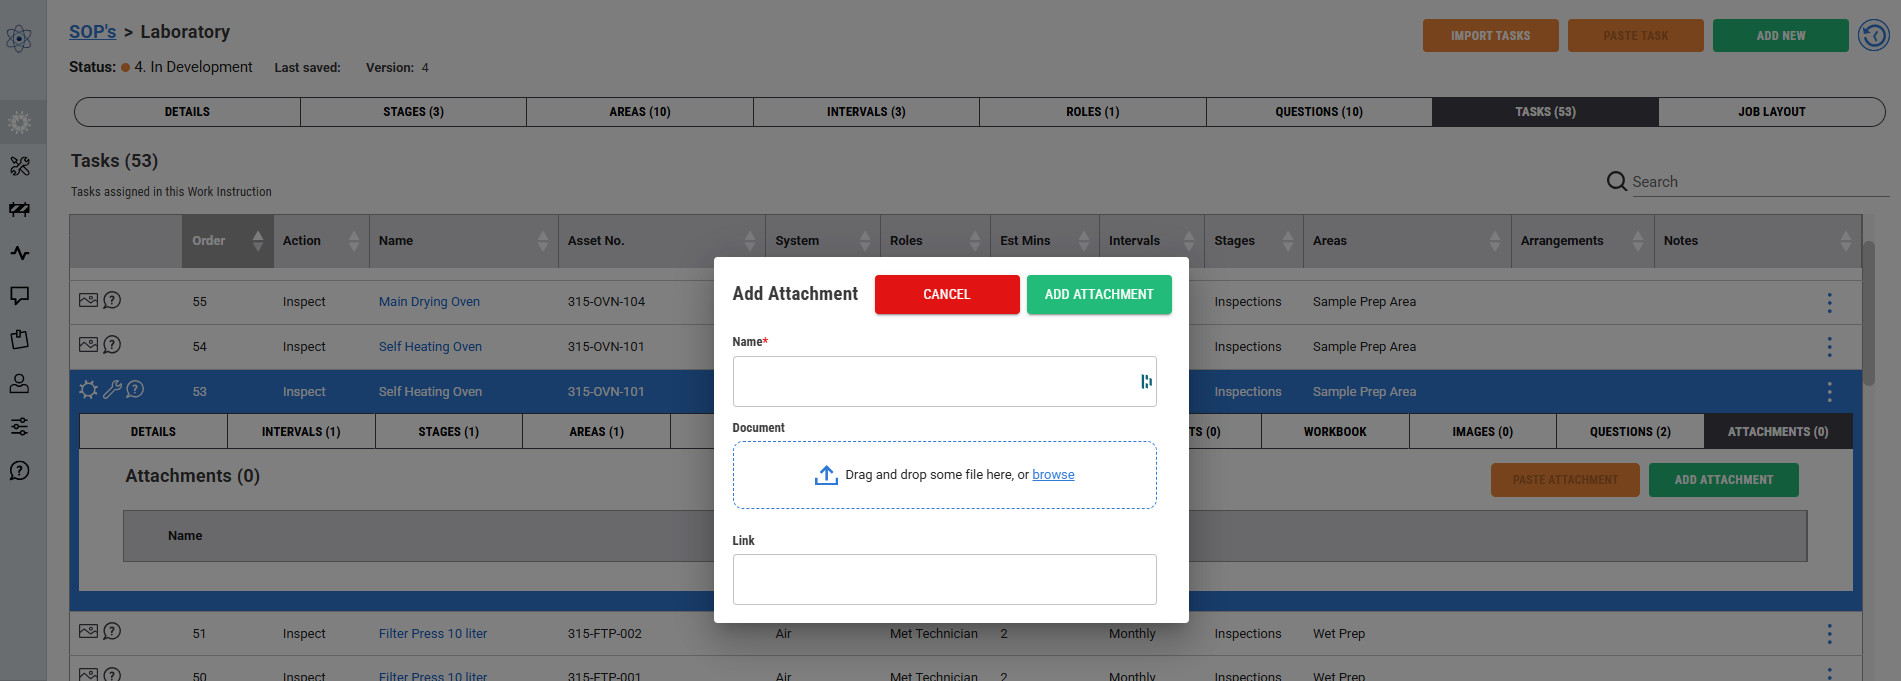Click into the Link input field
Viewport: 1901px width, 681px height.
tap(944, 580)
